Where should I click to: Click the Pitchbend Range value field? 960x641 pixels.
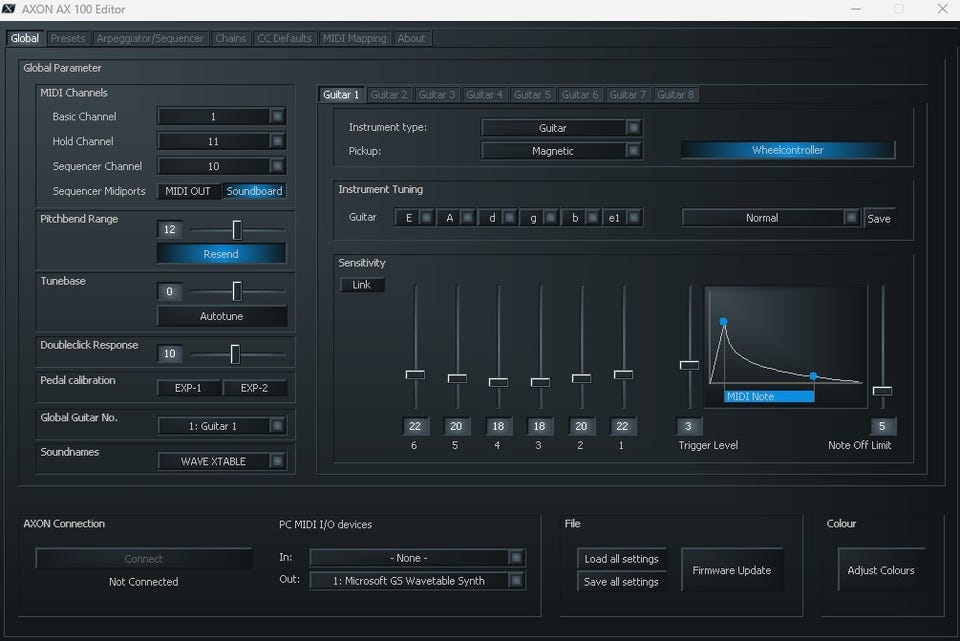tap(169, 230)
